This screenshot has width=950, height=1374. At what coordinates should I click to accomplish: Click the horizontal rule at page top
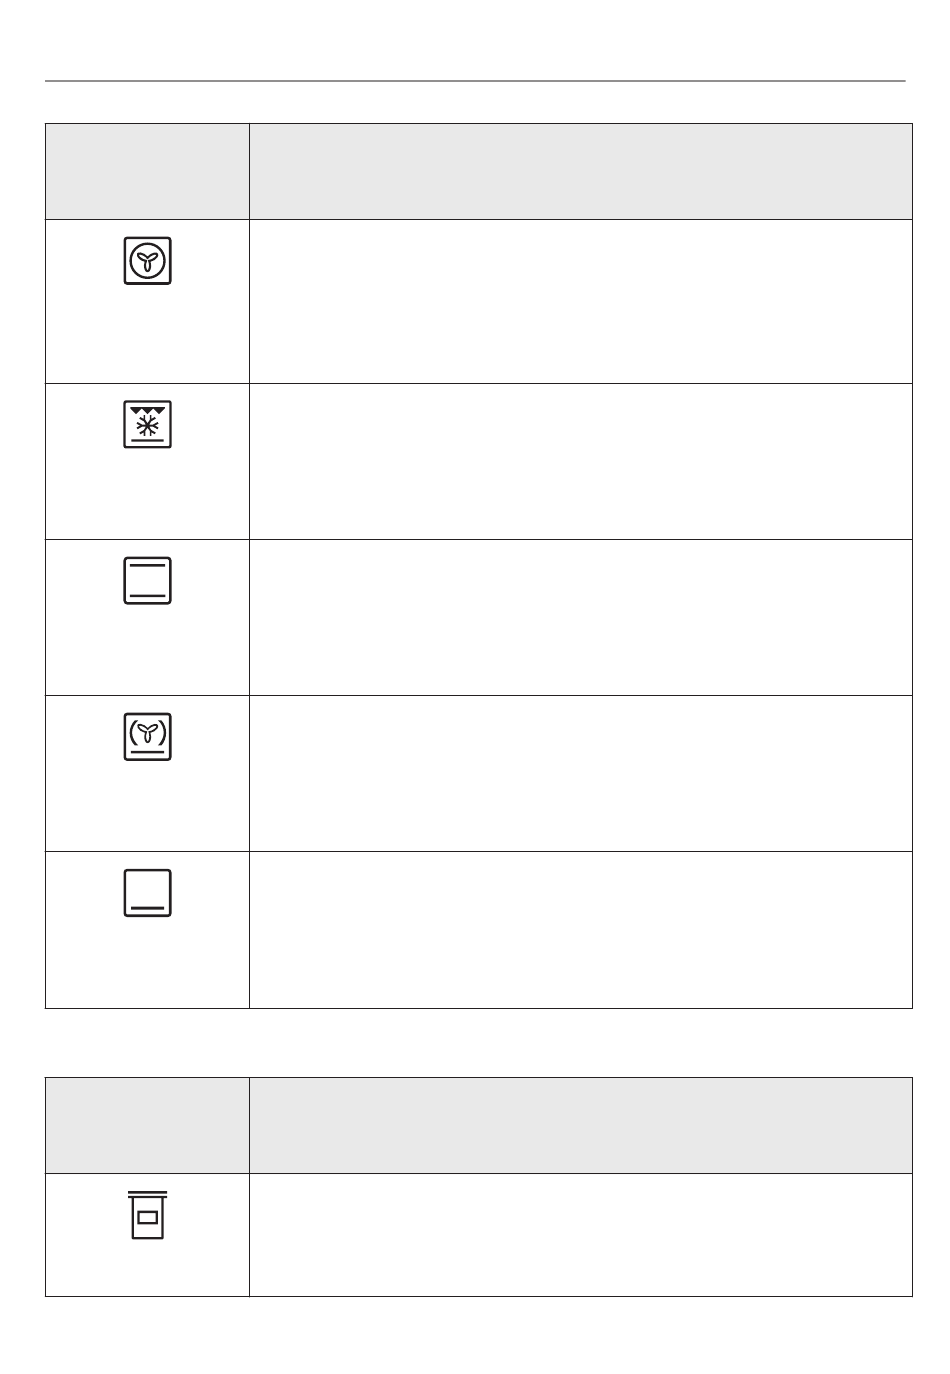click(x=475, y=81)
